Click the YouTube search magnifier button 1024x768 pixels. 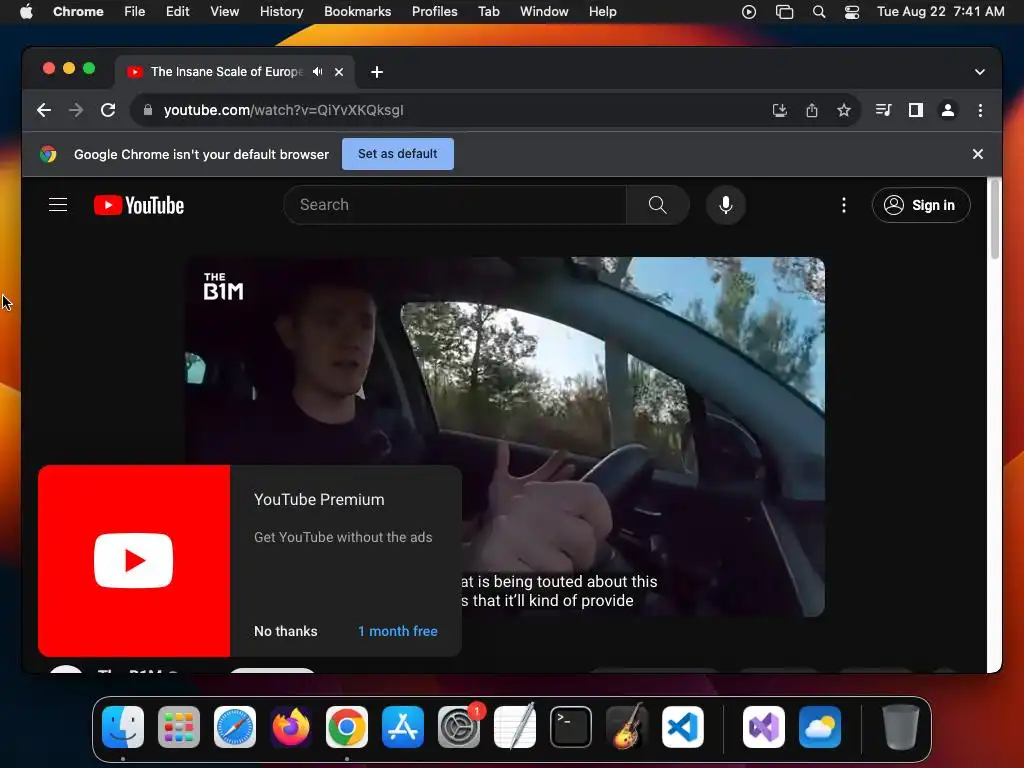click(x=658, y=205)
